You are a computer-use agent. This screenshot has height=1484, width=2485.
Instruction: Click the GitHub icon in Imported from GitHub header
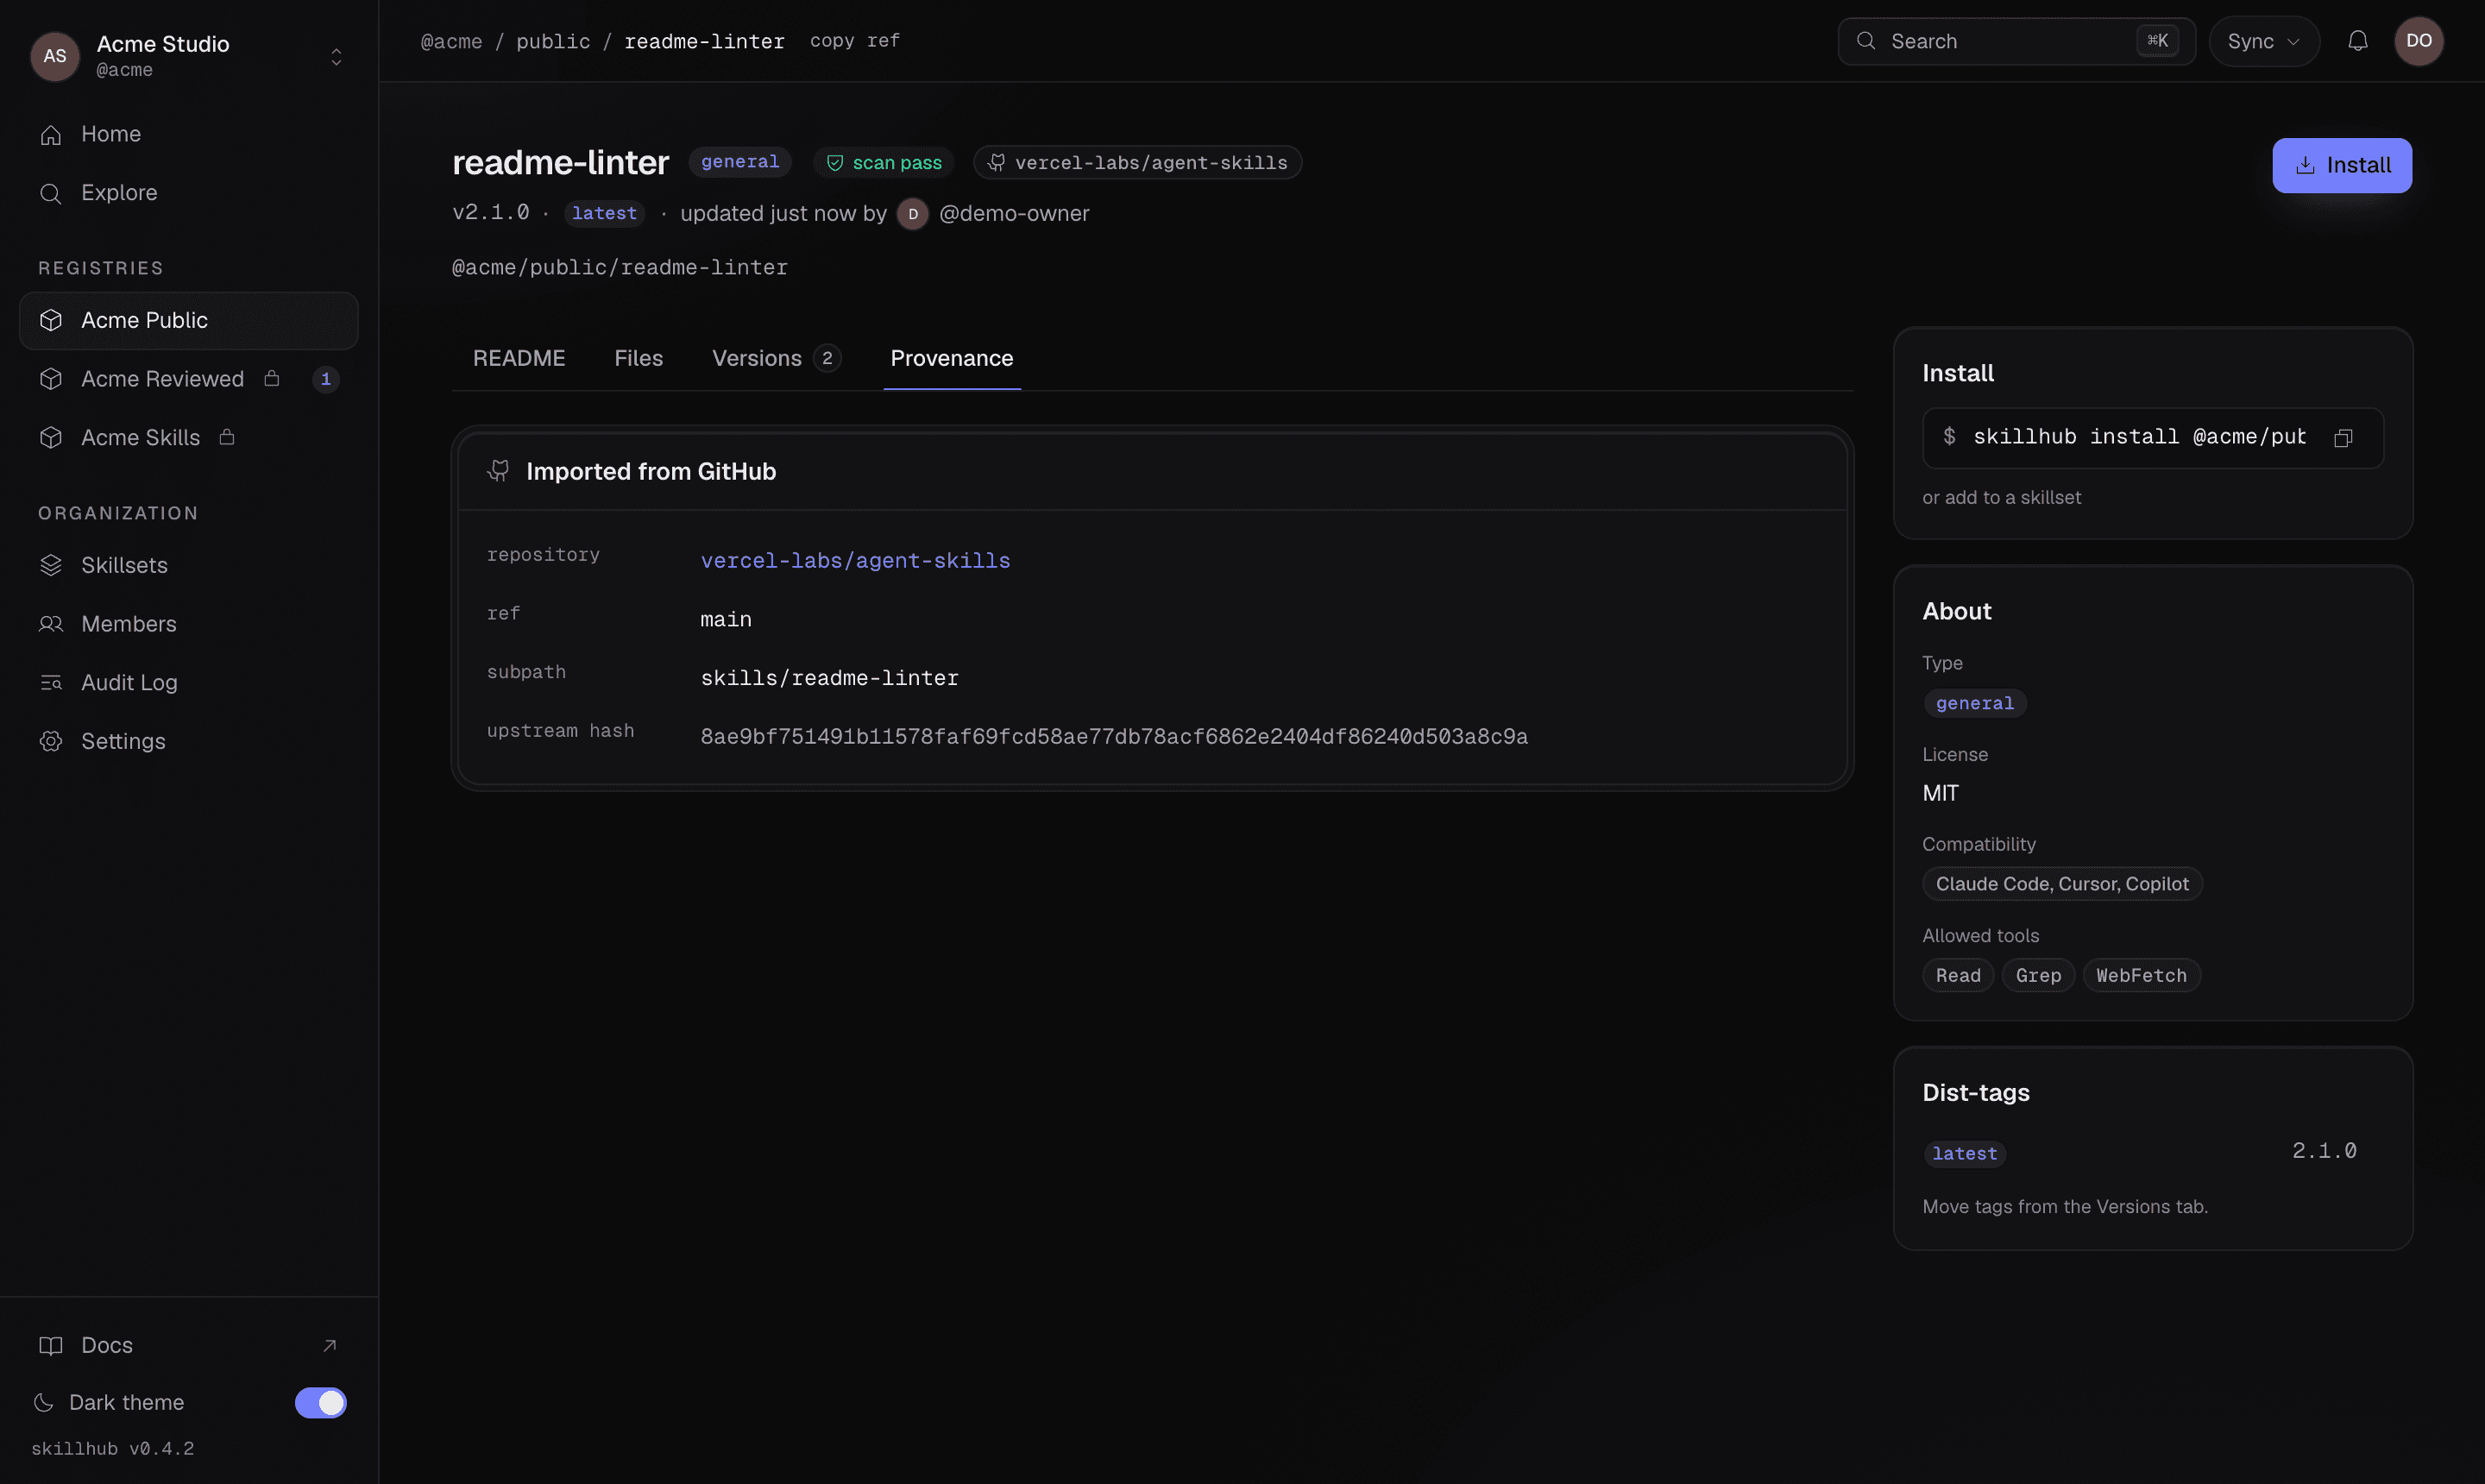pyautogui.click(x=498, y=471)
